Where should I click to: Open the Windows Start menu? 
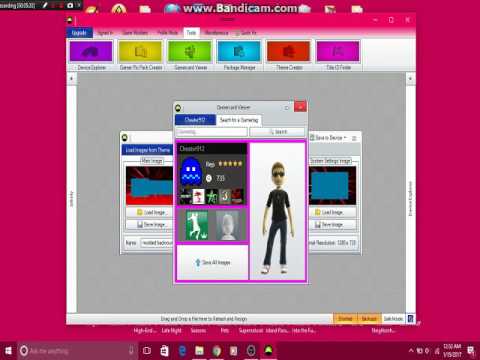pyautogui.click(x=8, y=351)
